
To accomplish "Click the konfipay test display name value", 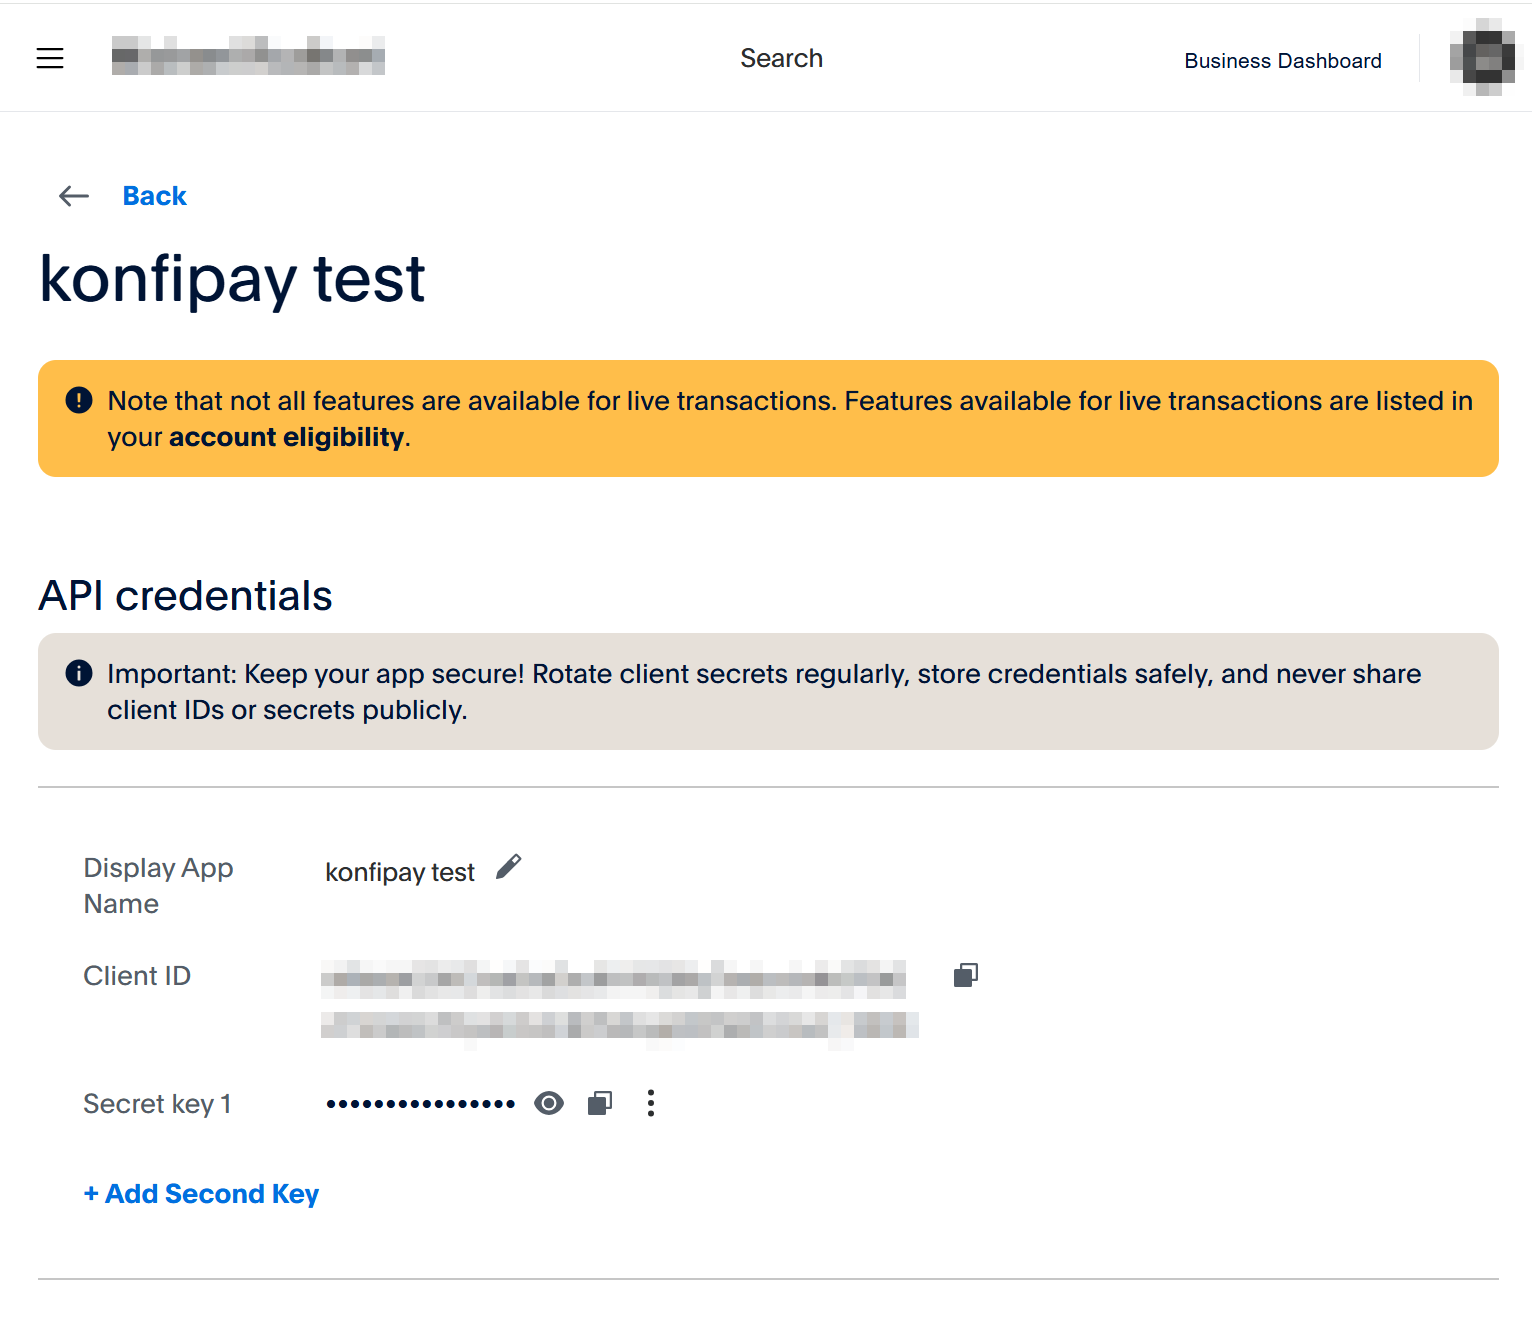I will click(x=399, y=872).
